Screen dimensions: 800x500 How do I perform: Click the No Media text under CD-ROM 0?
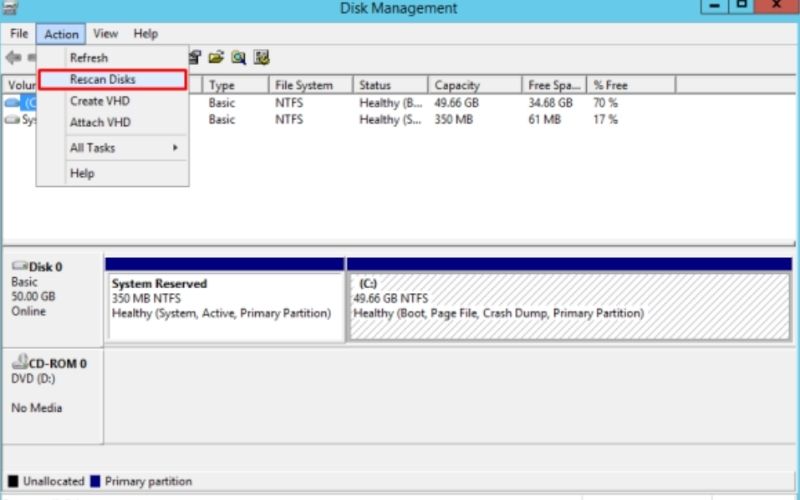coord(37,408)
